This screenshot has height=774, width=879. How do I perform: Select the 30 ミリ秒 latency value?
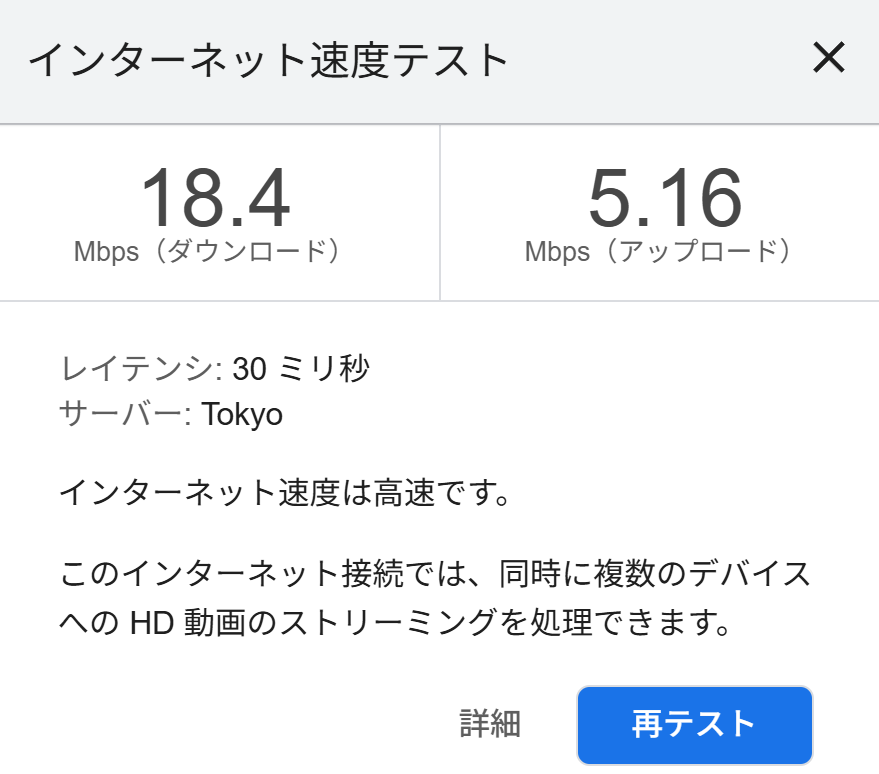(x=301, y=369)
